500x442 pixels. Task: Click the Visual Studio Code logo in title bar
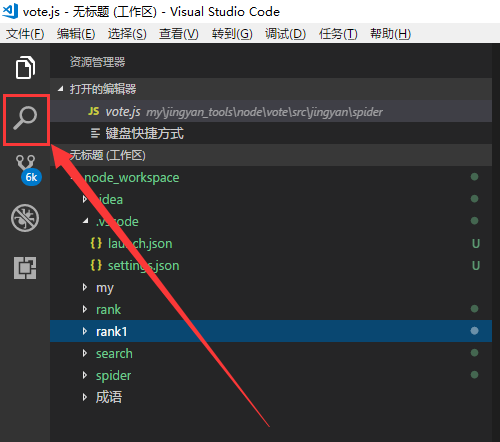(x=10, y=11)
